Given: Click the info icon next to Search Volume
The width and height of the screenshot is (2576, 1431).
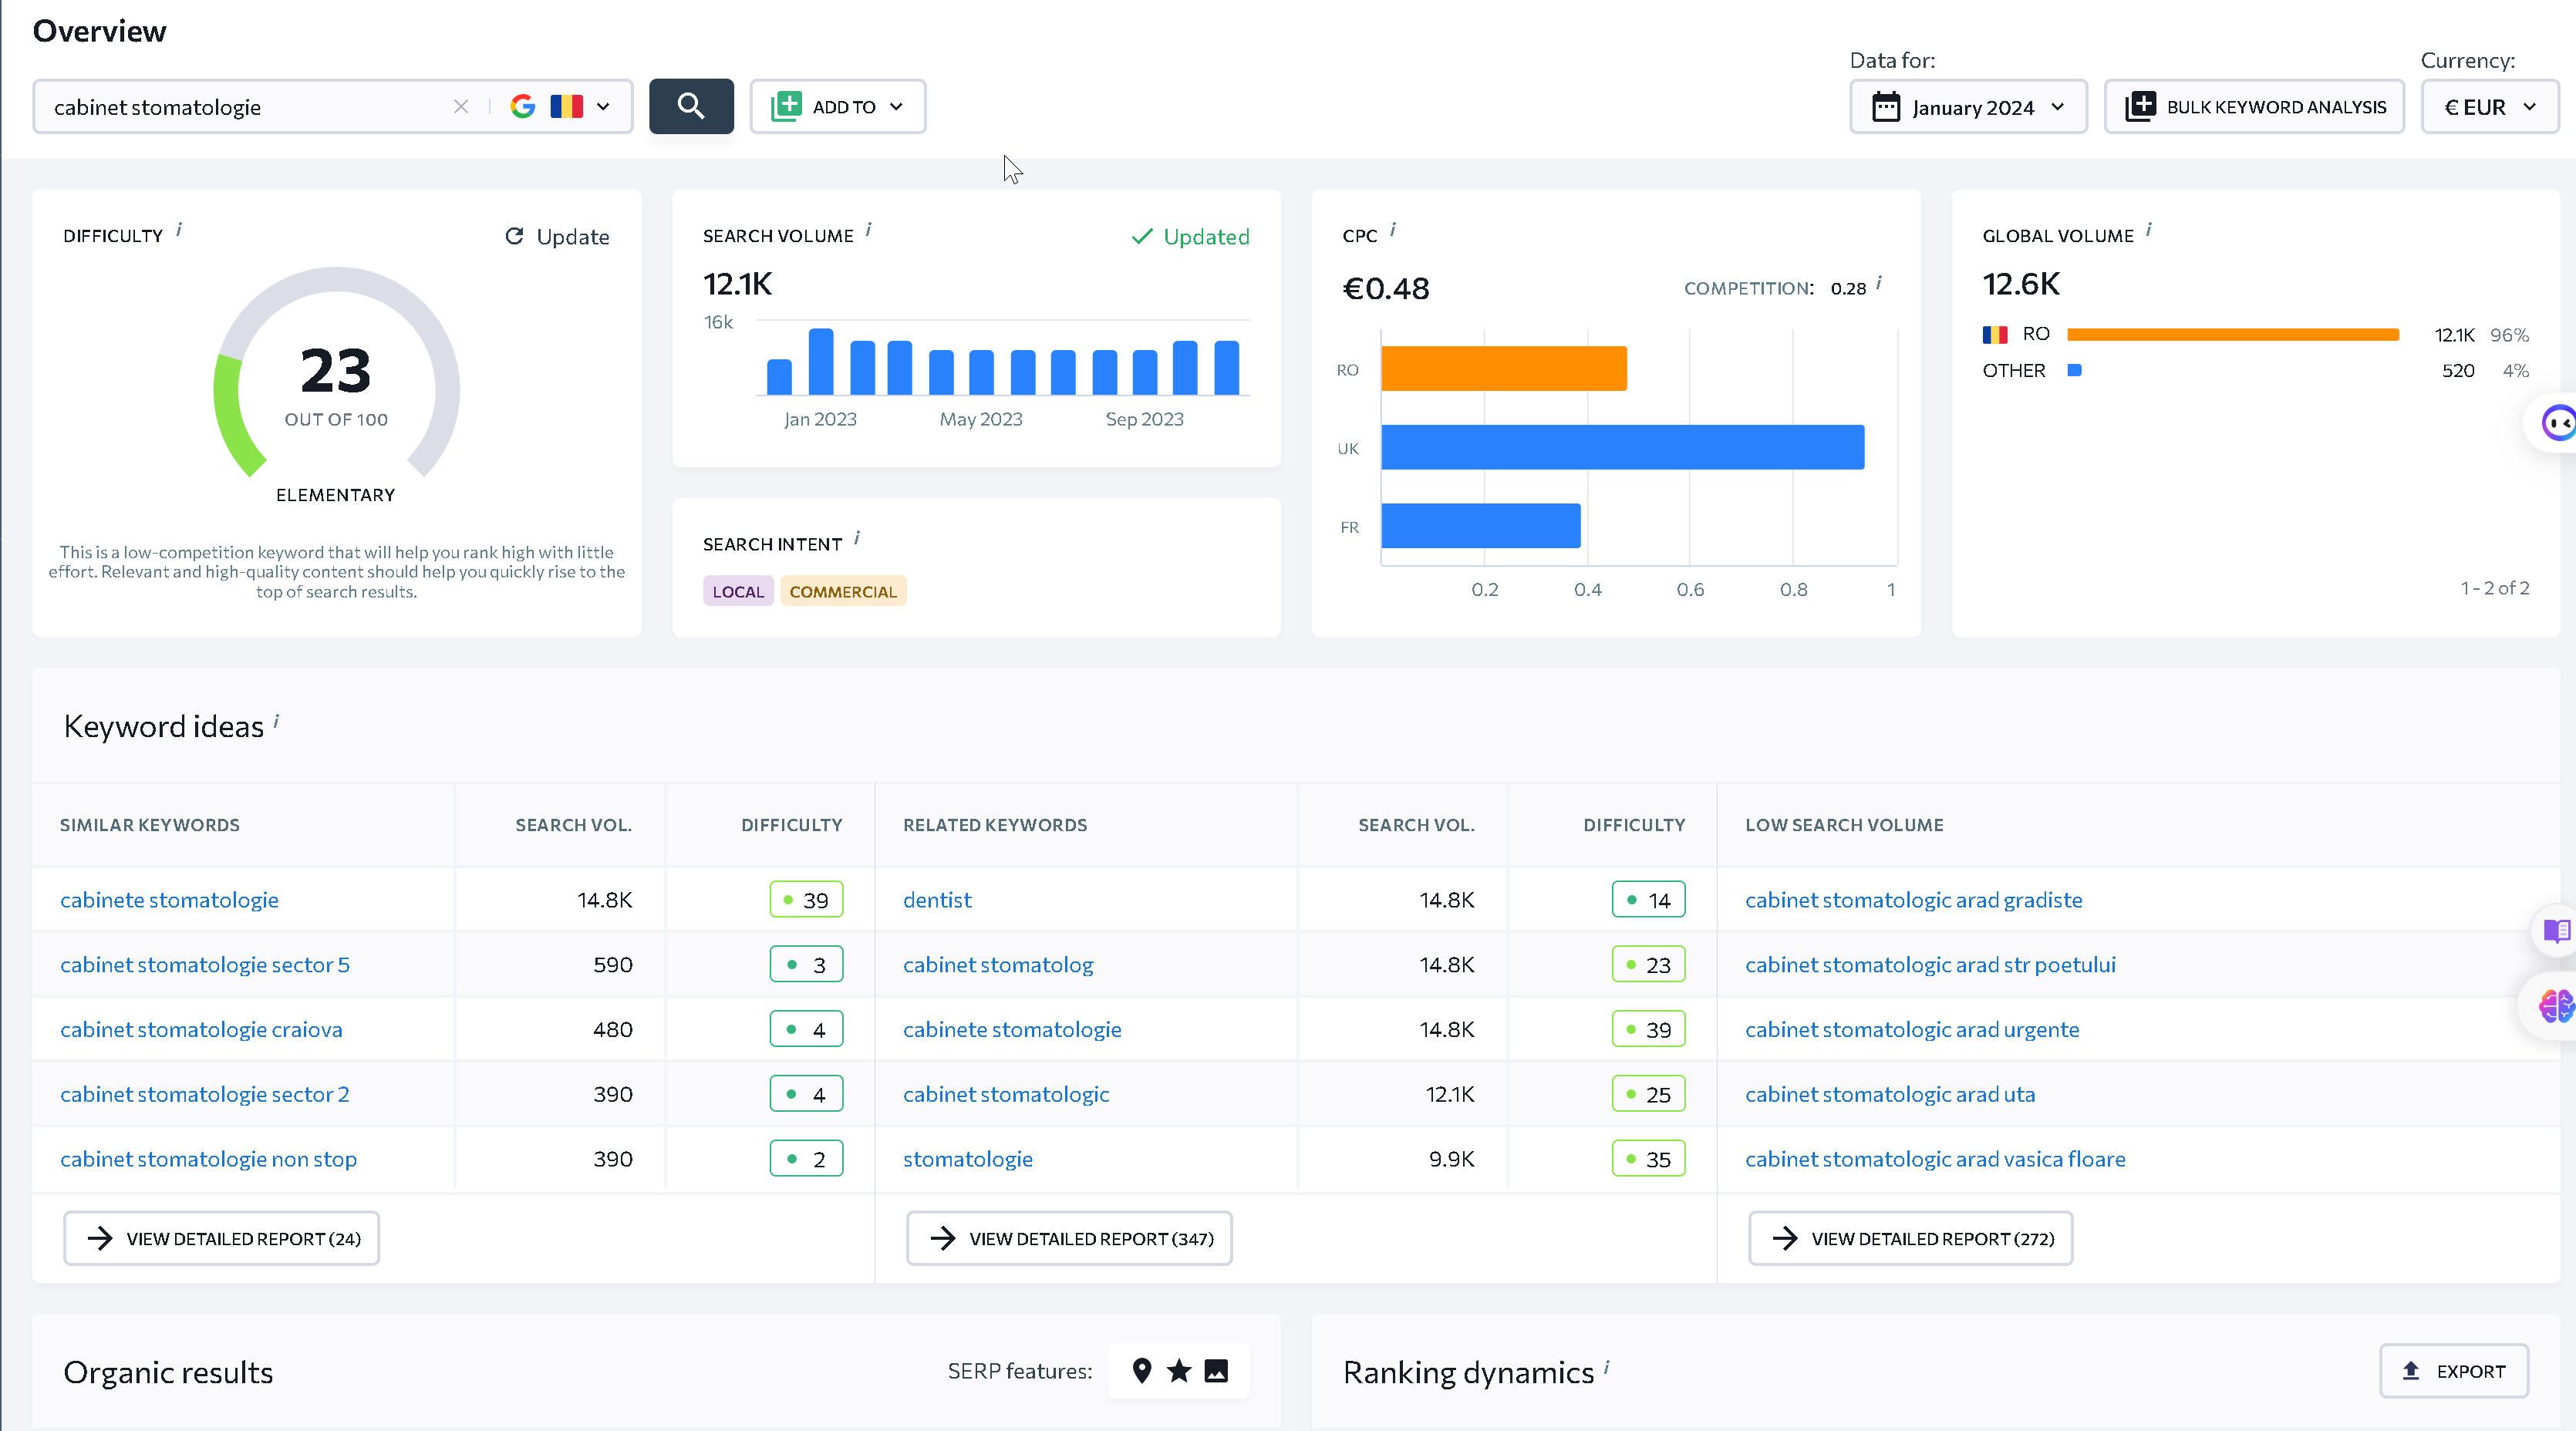Looking at the screenshot, I should click(868, 230).
